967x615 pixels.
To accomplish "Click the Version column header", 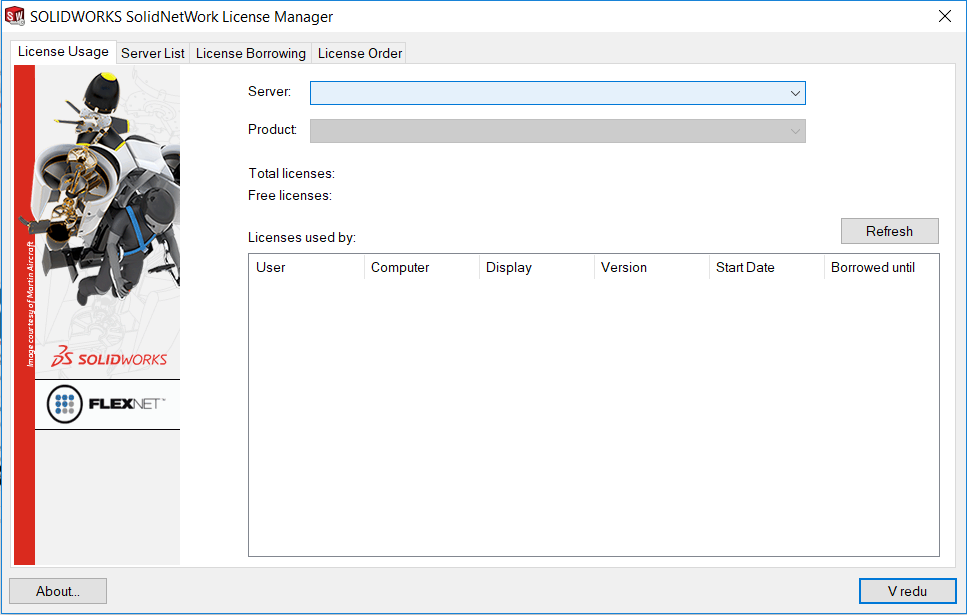I will point(651,267).
